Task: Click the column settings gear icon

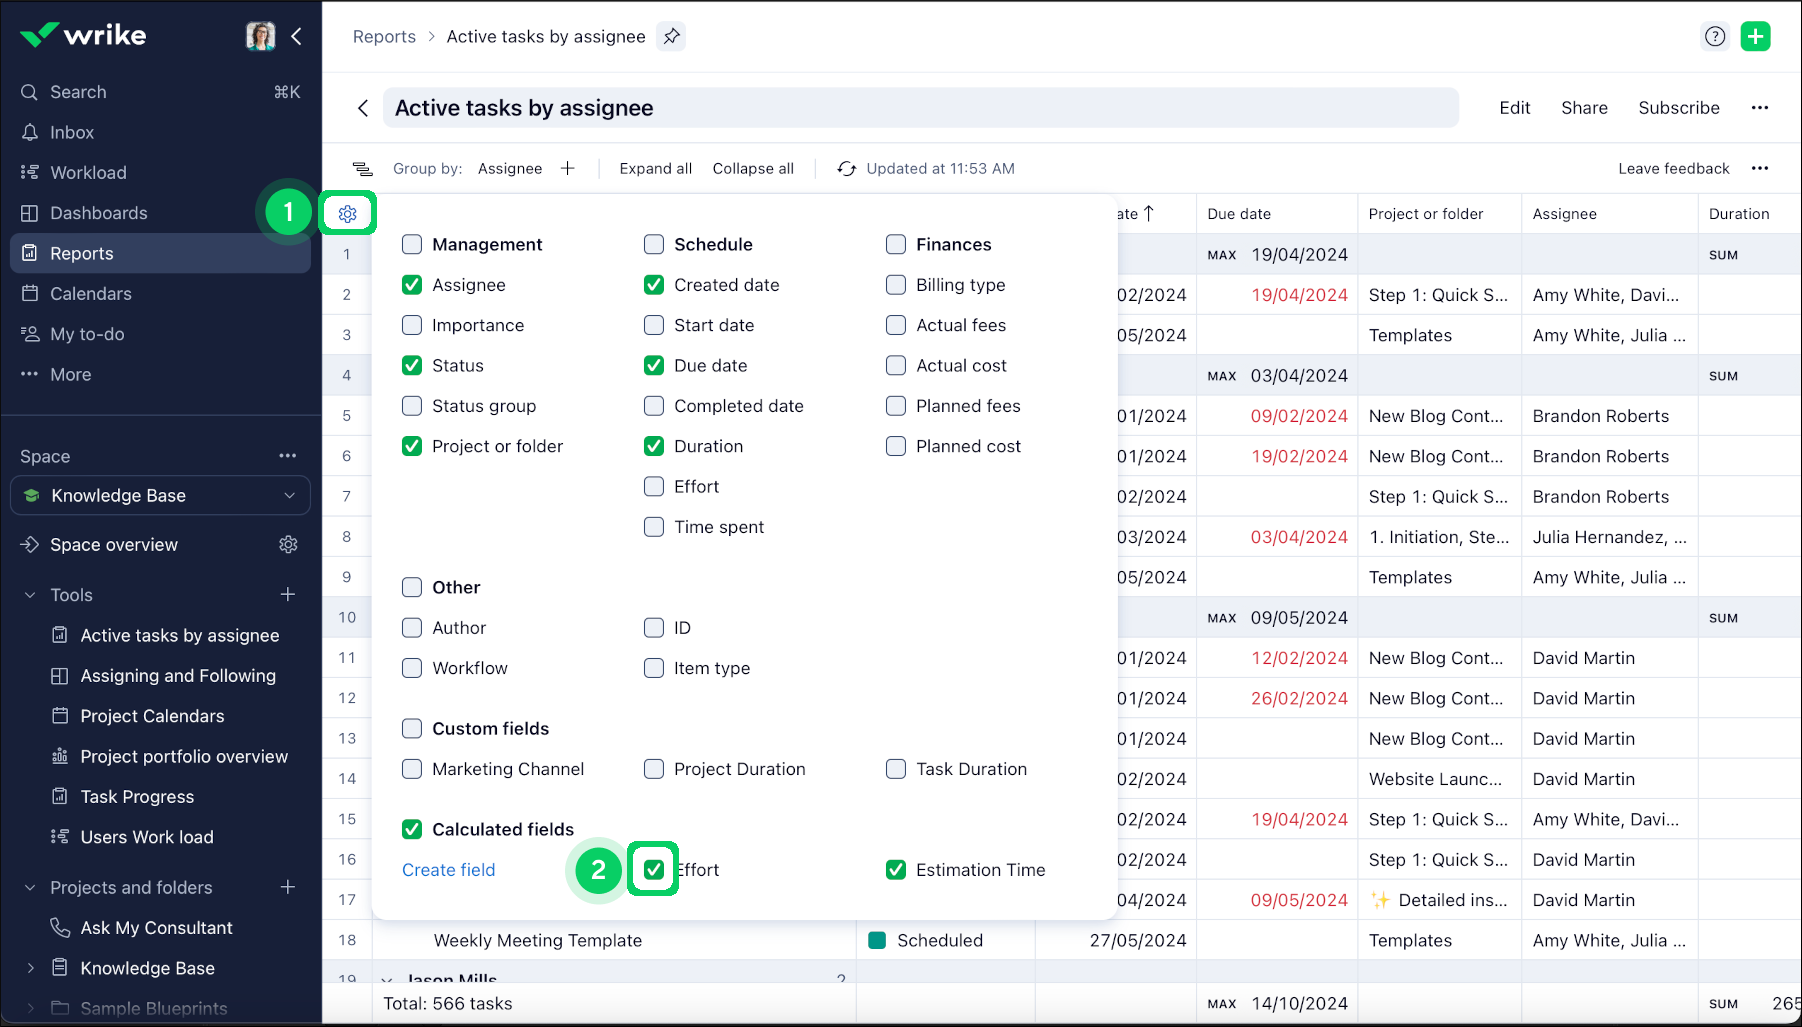Action: [x=347, y=214]
